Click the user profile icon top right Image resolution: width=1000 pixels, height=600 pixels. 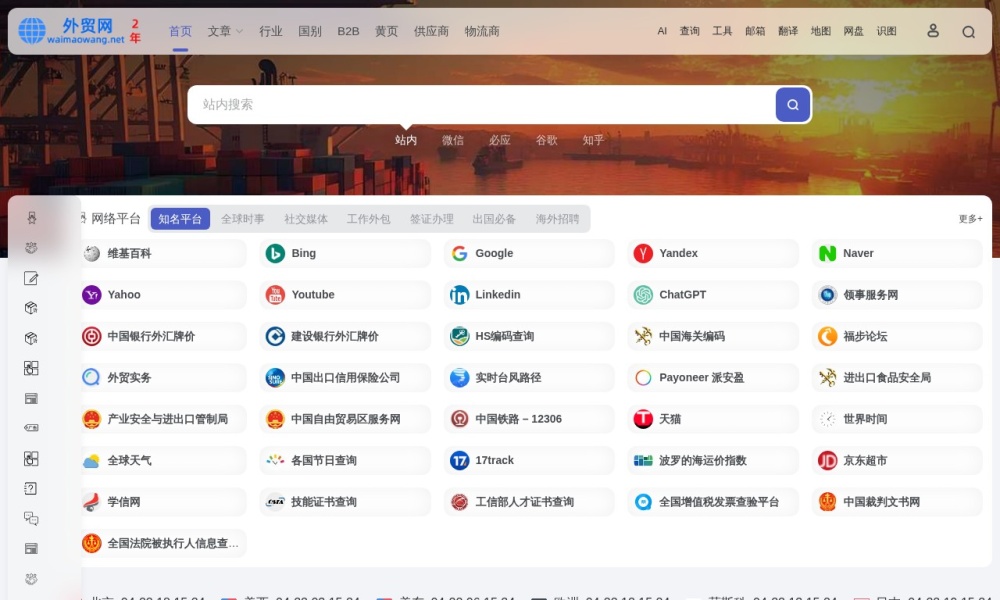click(x=933, y=31)
